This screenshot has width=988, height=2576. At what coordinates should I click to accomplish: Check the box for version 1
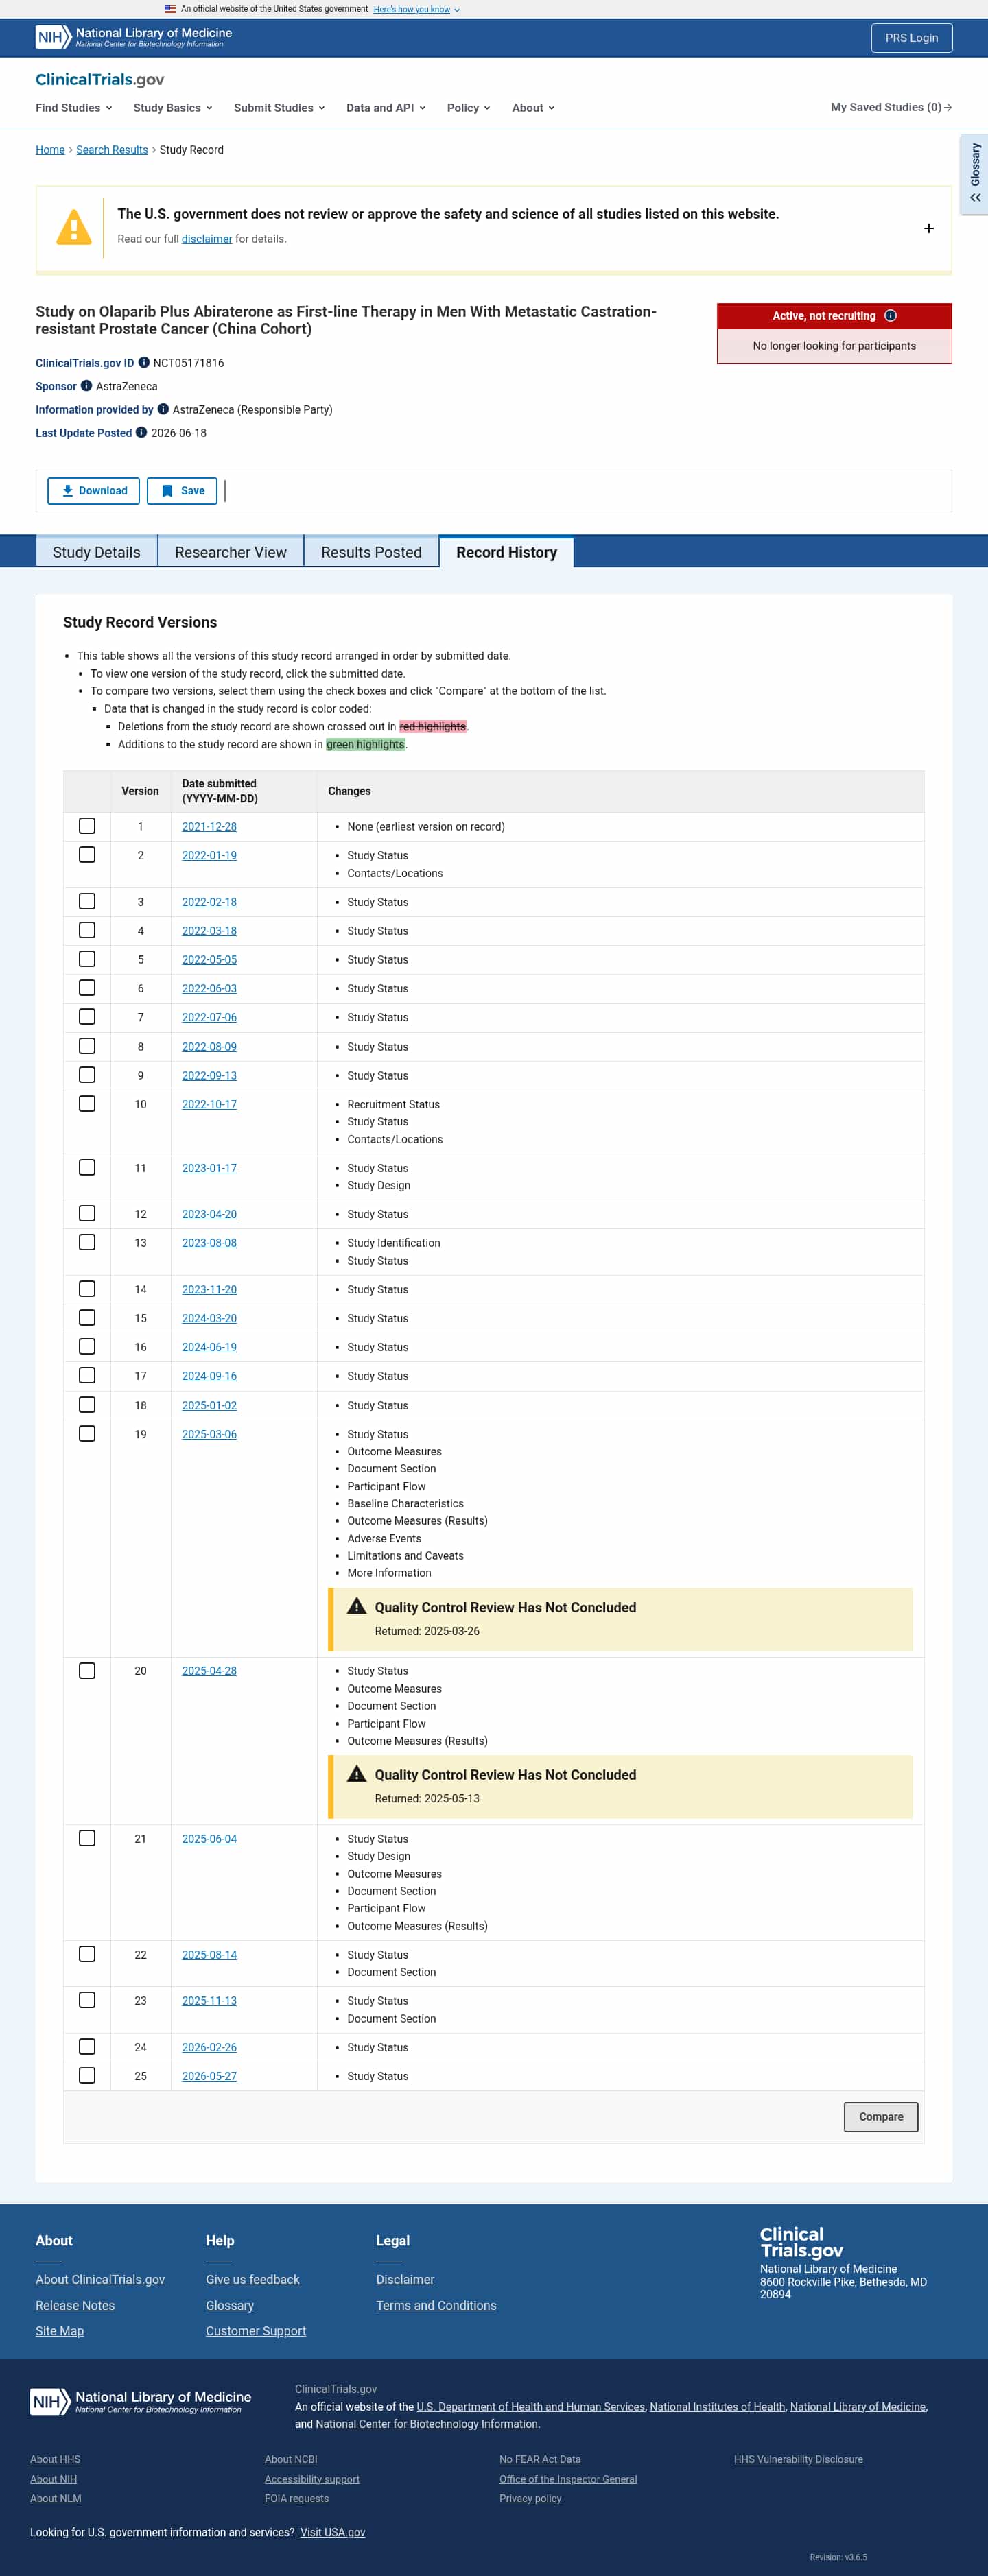(87, 826)
